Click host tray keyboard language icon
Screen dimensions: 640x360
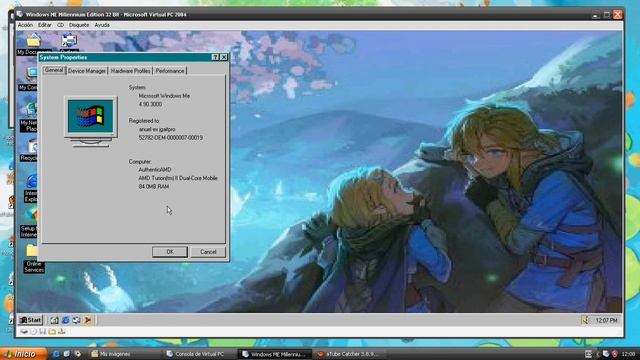coord(588,354)
